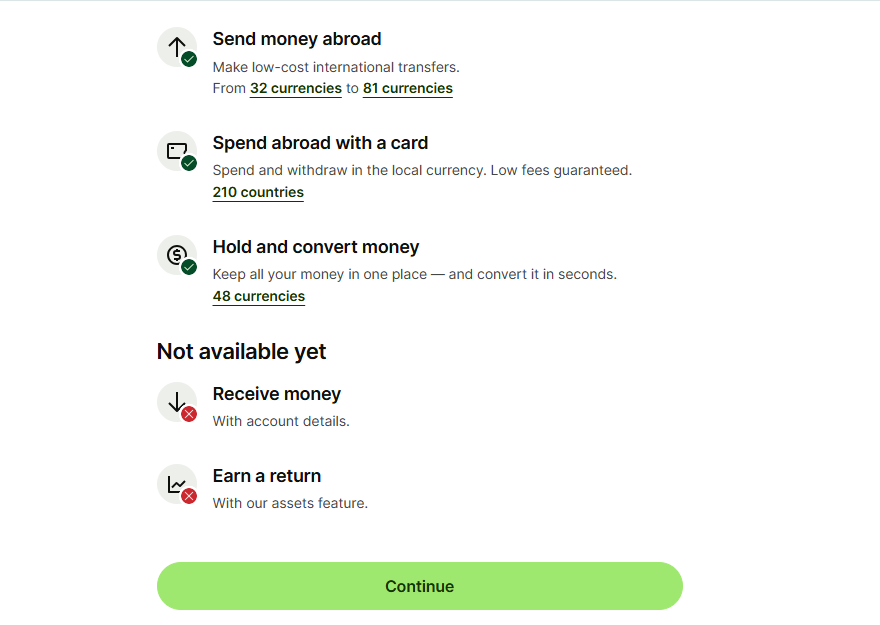Image resolution: width=880 pixels, height=625 pixels.
Task: Click the red X badge on Earn a return
Action: (189, 496)
